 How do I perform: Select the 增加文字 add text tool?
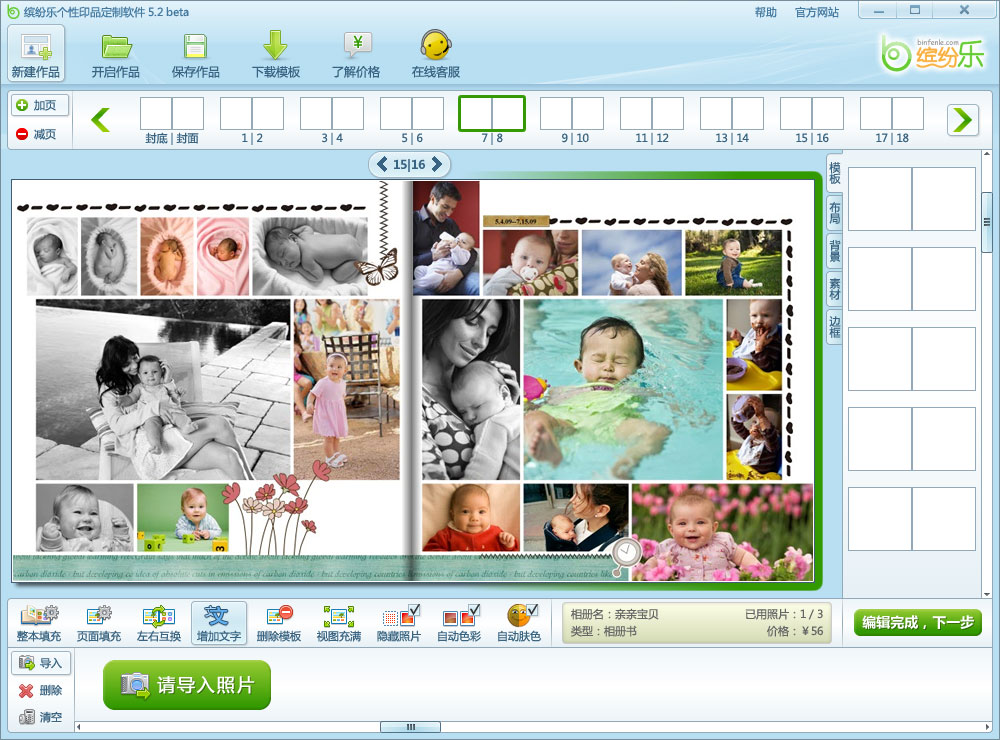click(x=218, y=622)
